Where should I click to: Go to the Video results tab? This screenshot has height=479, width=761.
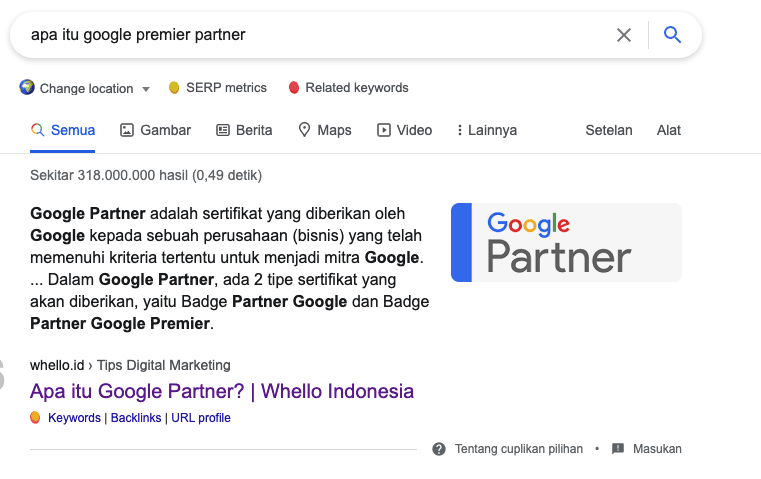click(404, 130)
